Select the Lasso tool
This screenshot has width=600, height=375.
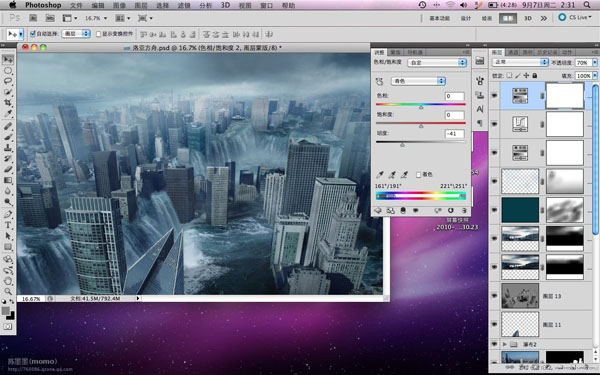(8, 81)
